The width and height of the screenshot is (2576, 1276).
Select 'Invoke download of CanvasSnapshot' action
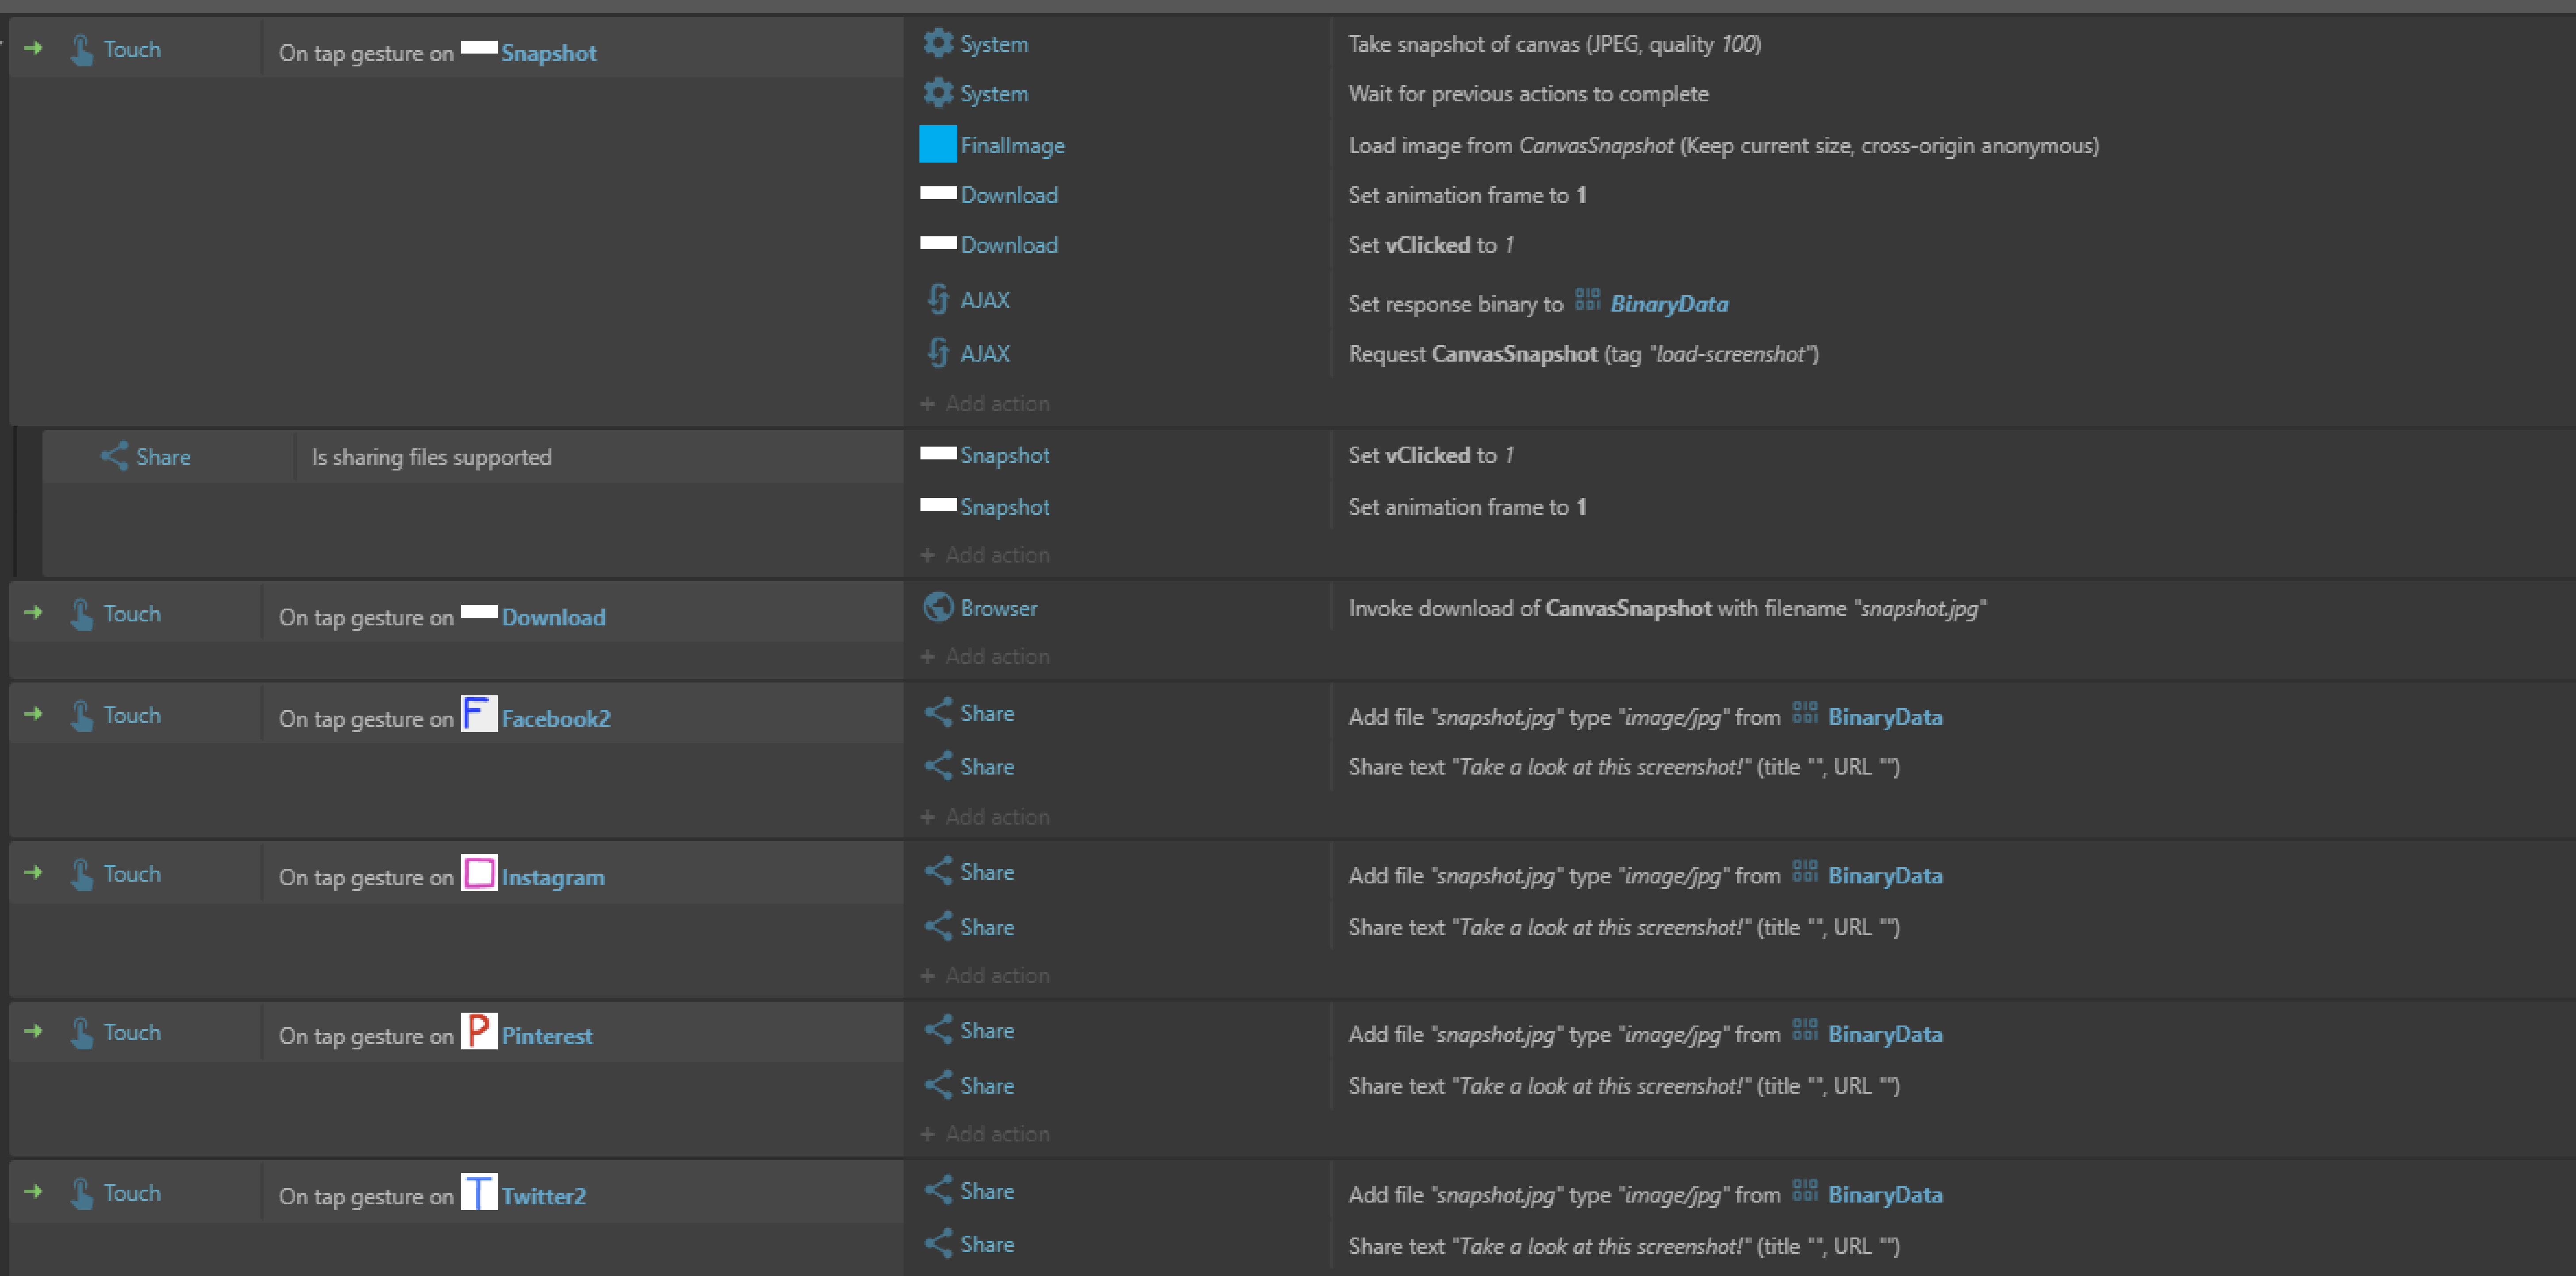[x=1667, y=608]
